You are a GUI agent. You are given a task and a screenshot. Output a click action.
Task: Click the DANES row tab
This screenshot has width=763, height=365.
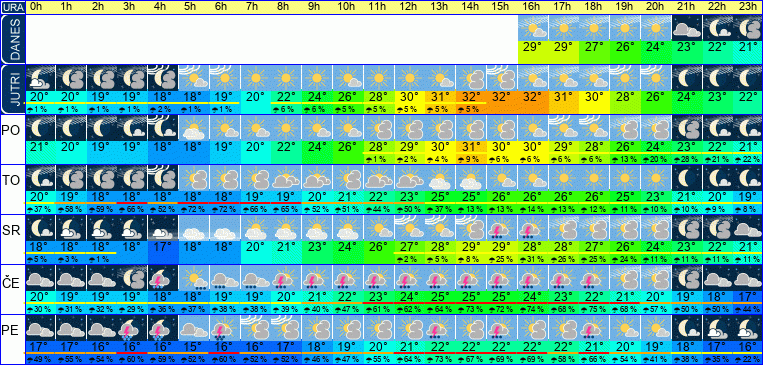[x=12, y=39]
